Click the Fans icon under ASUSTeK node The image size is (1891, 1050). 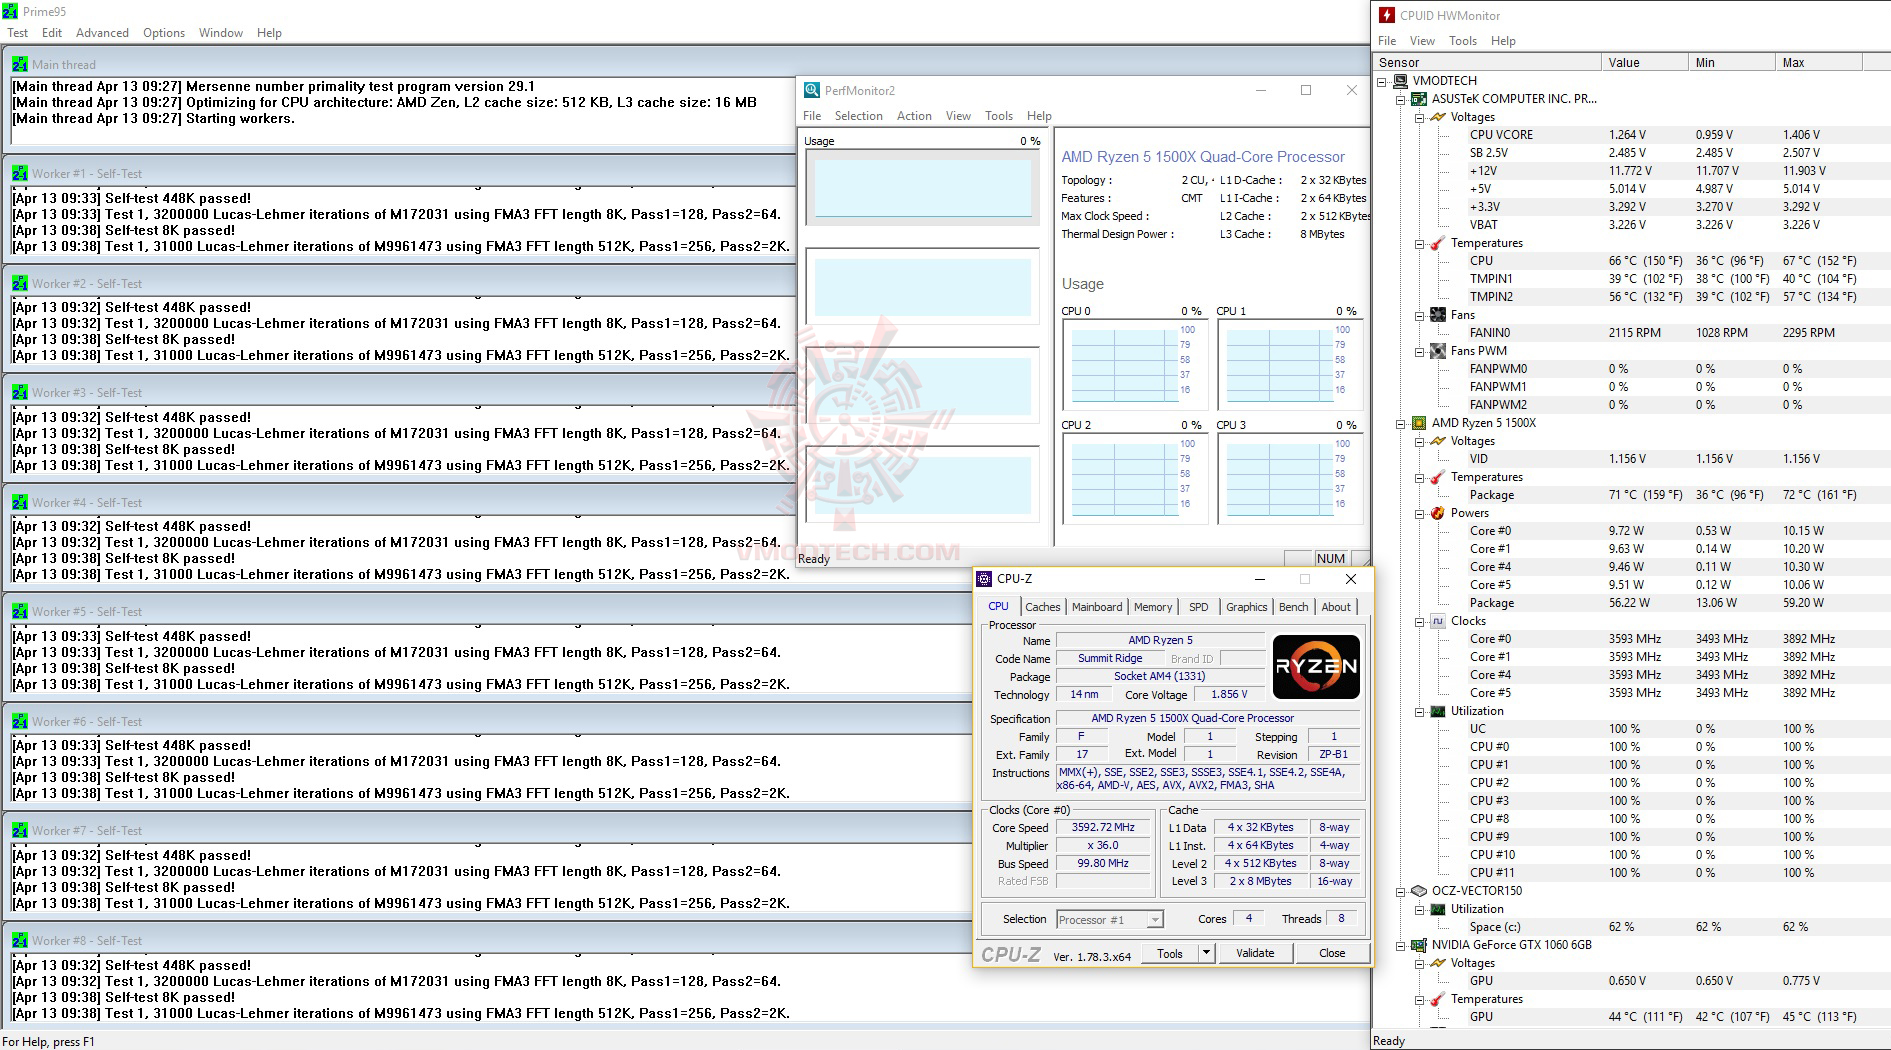1438,315
